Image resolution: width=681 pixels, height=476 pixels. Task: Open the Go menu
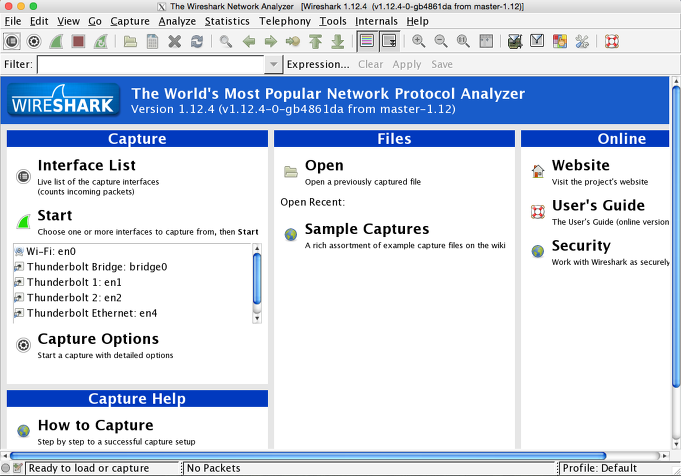[x=95, y=21]
